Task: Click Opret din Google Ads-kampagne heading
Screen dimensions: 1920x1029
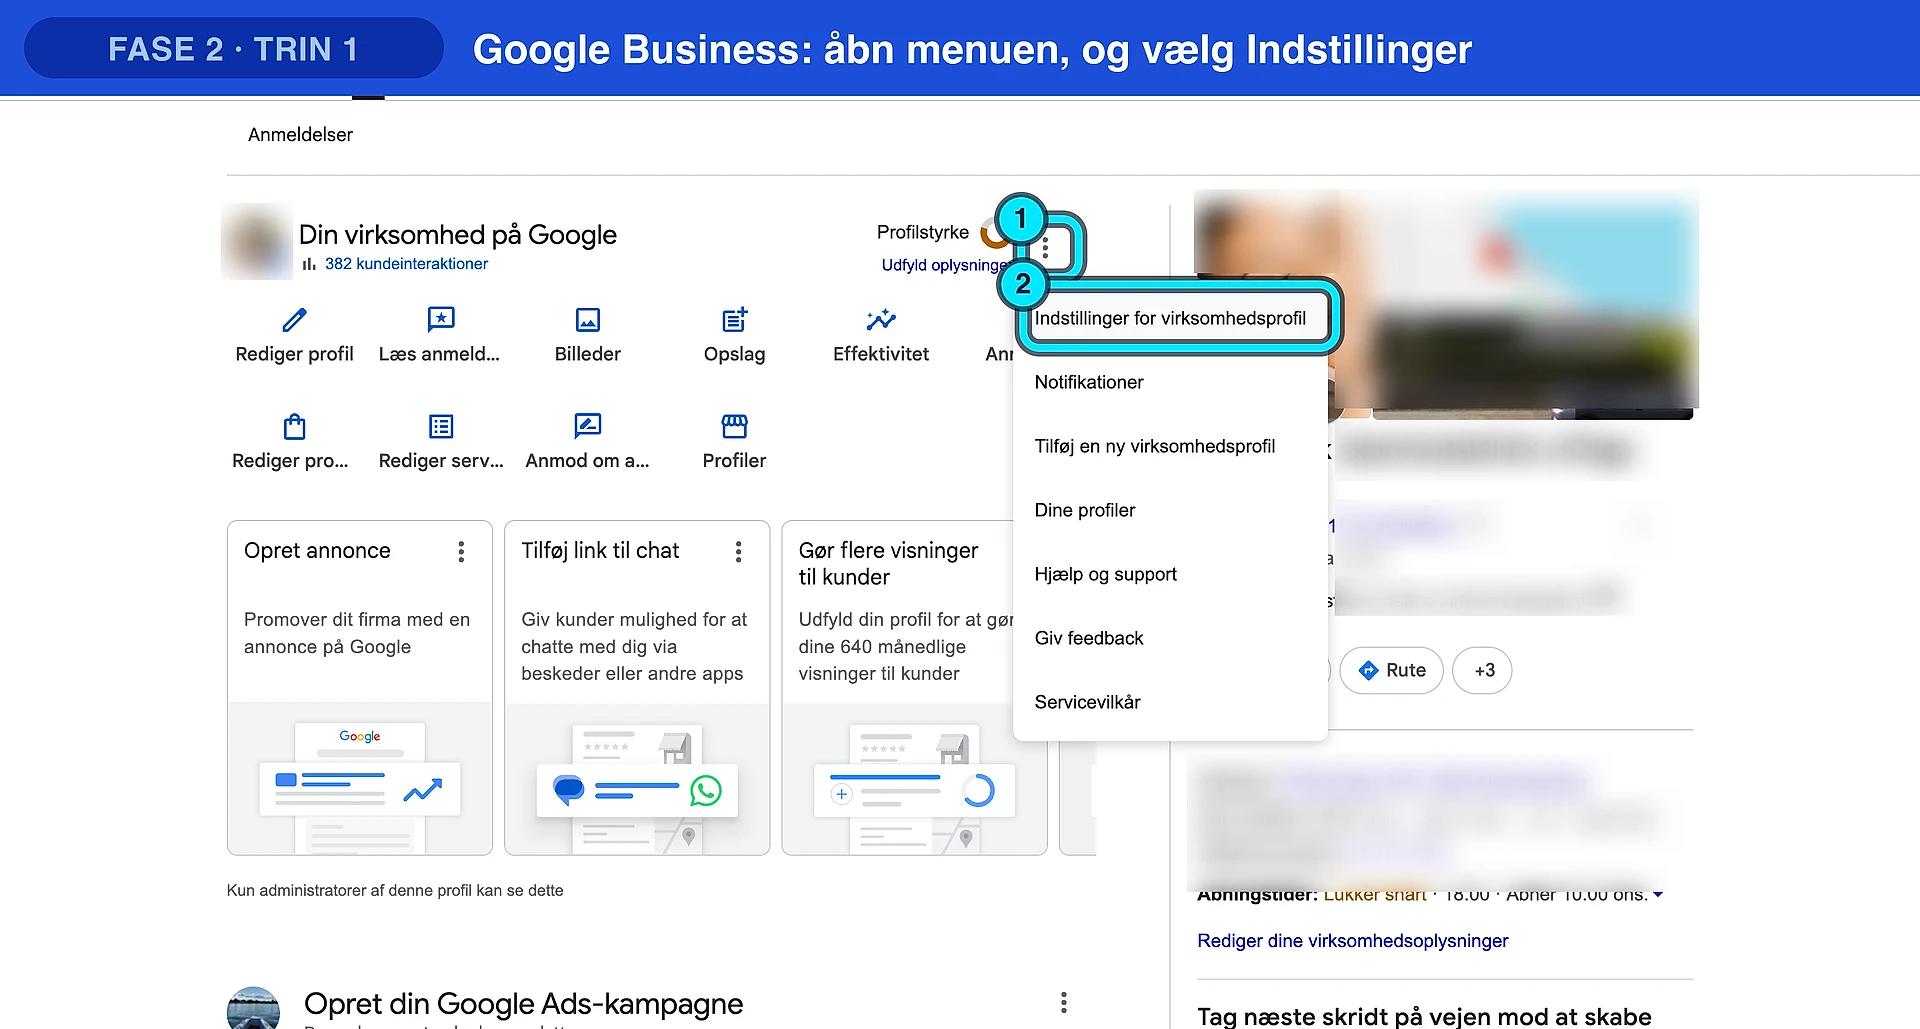Action: (523, 1003)
